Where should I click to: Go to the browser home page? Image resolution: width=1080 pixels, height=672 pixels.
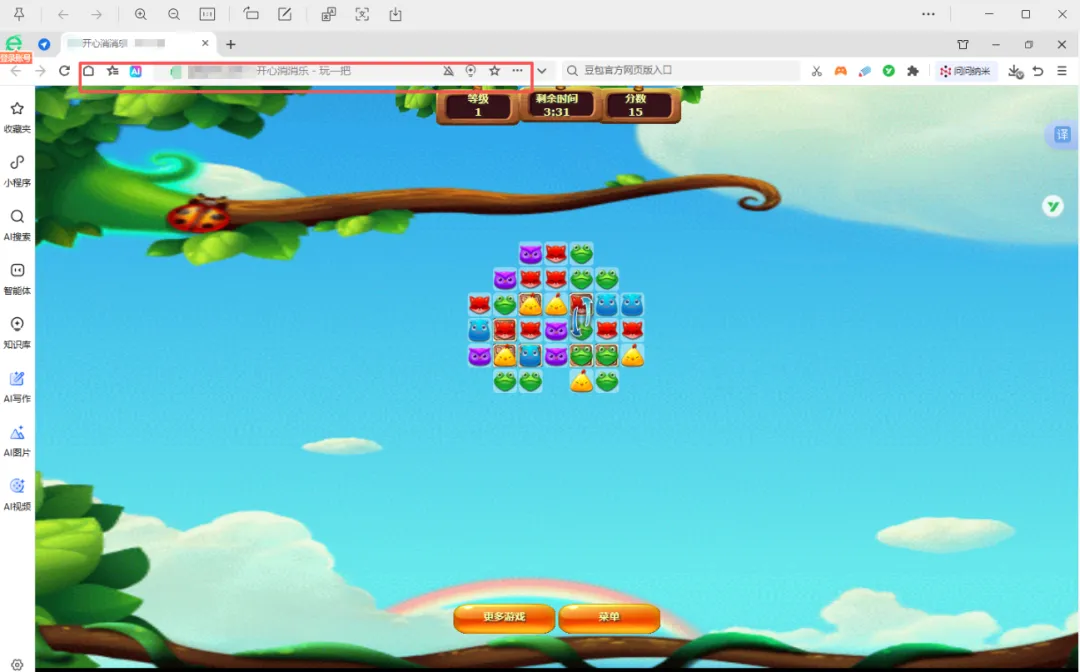(x=89, y=71)
